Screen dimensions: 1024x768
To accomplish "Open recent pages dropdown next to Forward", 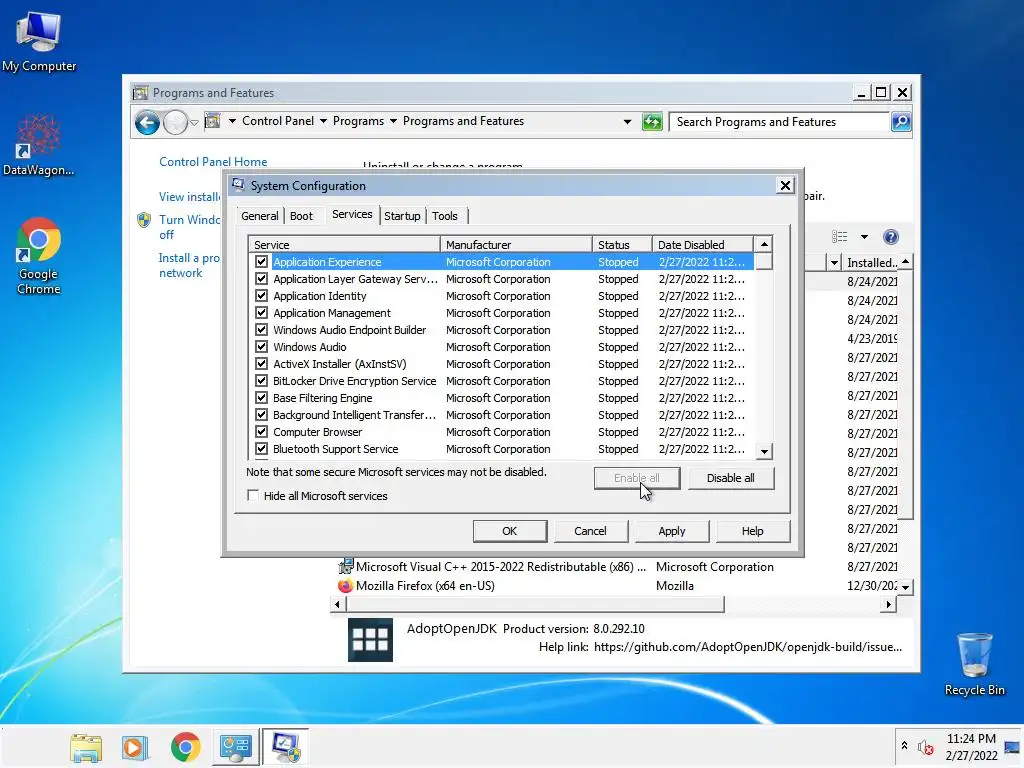I will coord(194,123).
